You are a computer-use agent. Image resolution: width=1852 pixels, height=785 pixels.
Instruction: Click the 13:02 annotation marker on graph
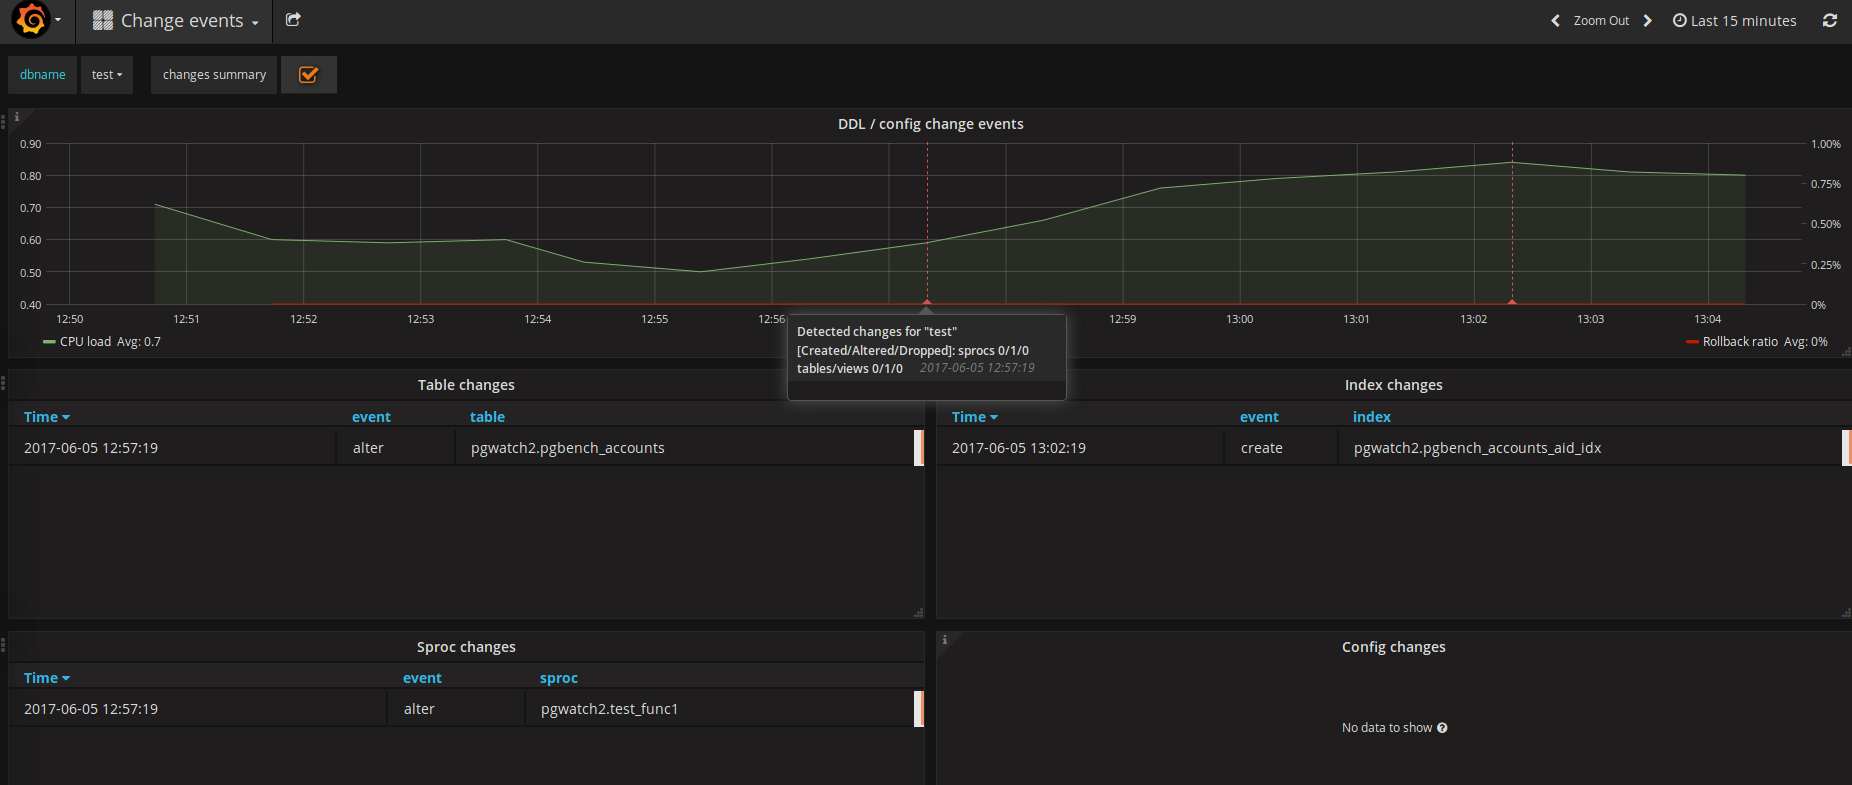1512,301
